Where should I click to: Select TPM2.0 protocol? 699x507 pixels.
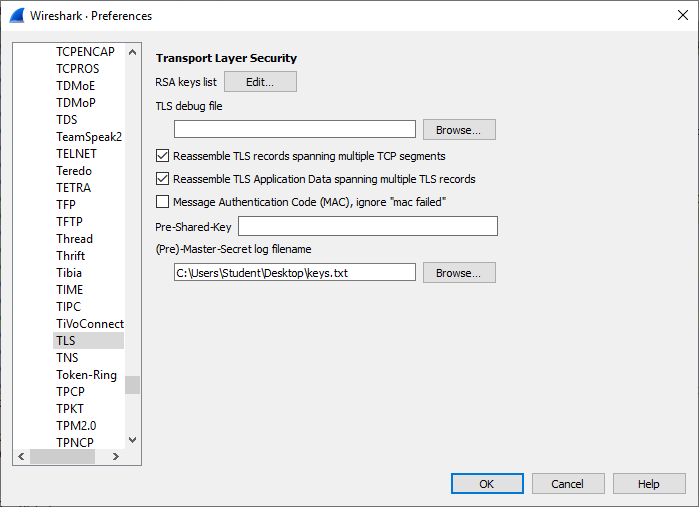pyautogui.click(x=76, y=425)
